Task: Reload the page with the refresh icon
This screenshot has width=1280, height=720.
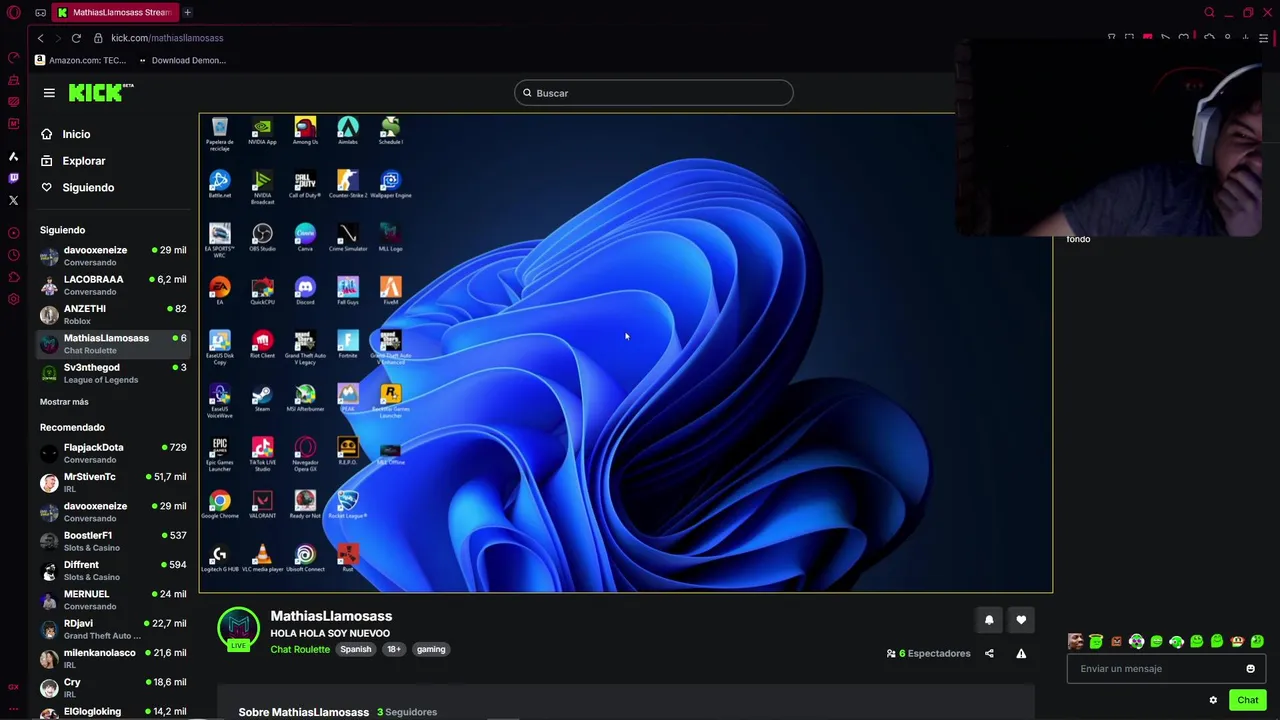Action: tap(76, 38)
